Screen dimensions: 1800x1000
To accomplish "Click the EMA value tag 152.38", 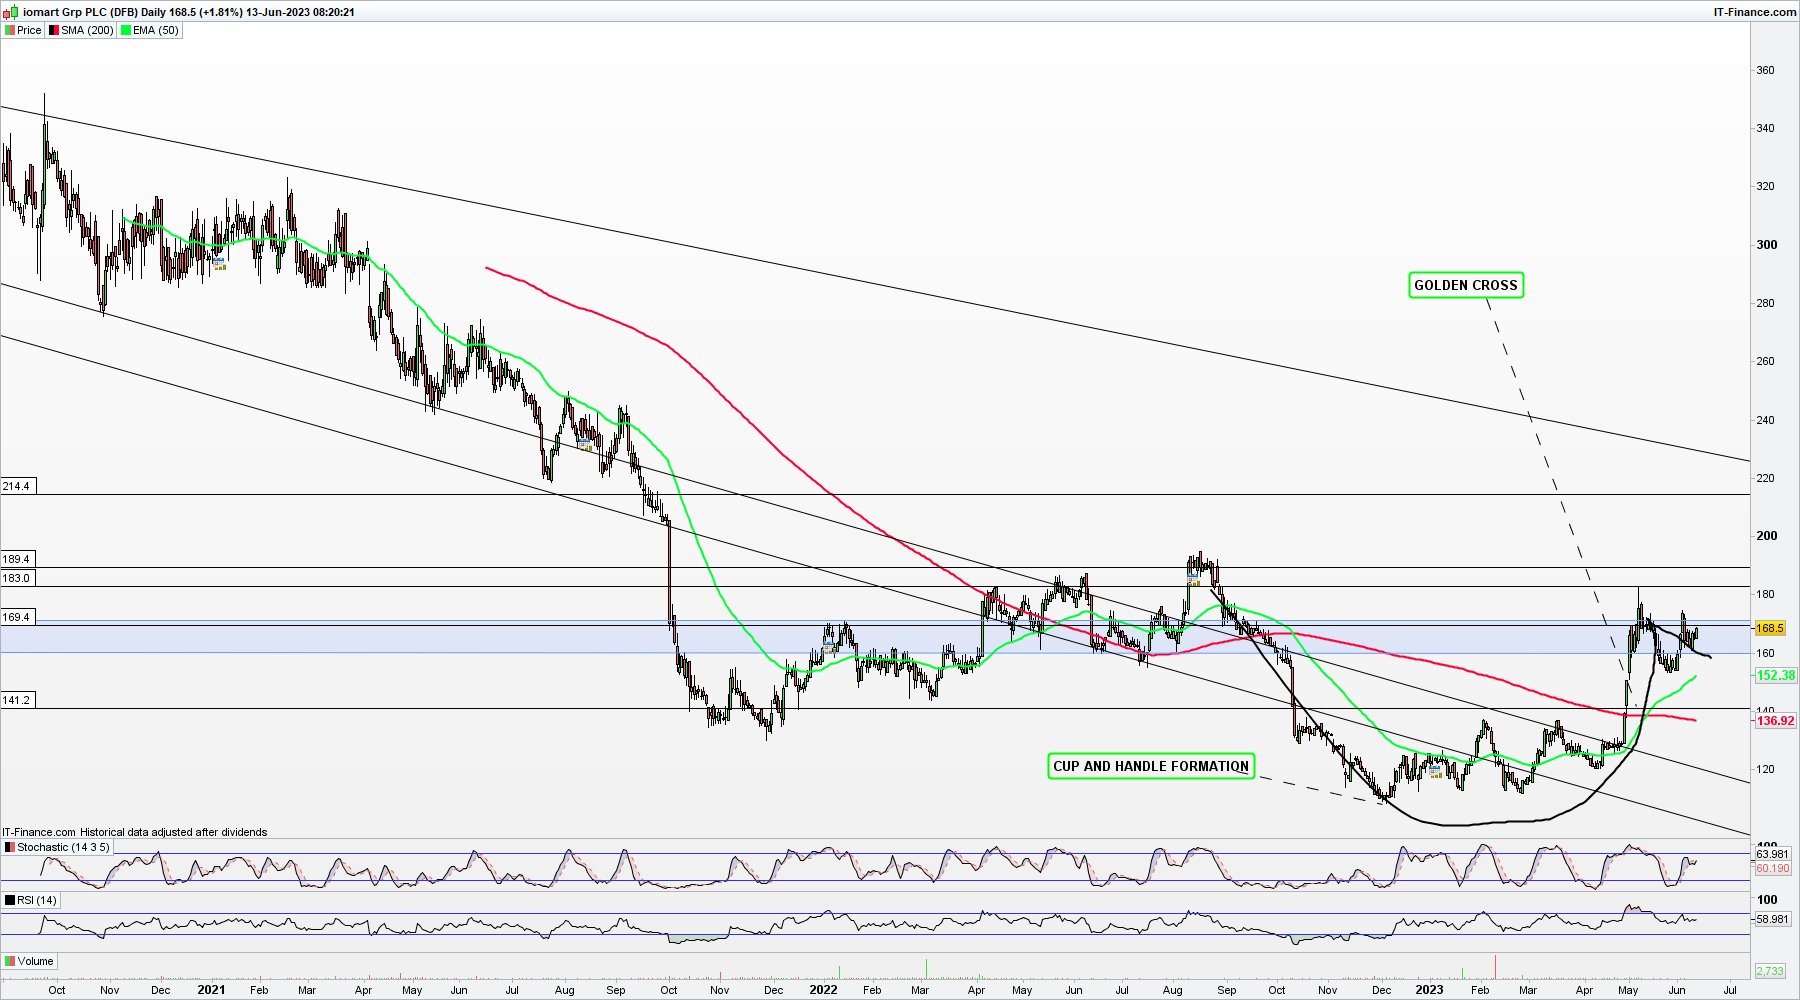I will [1776, 675].
